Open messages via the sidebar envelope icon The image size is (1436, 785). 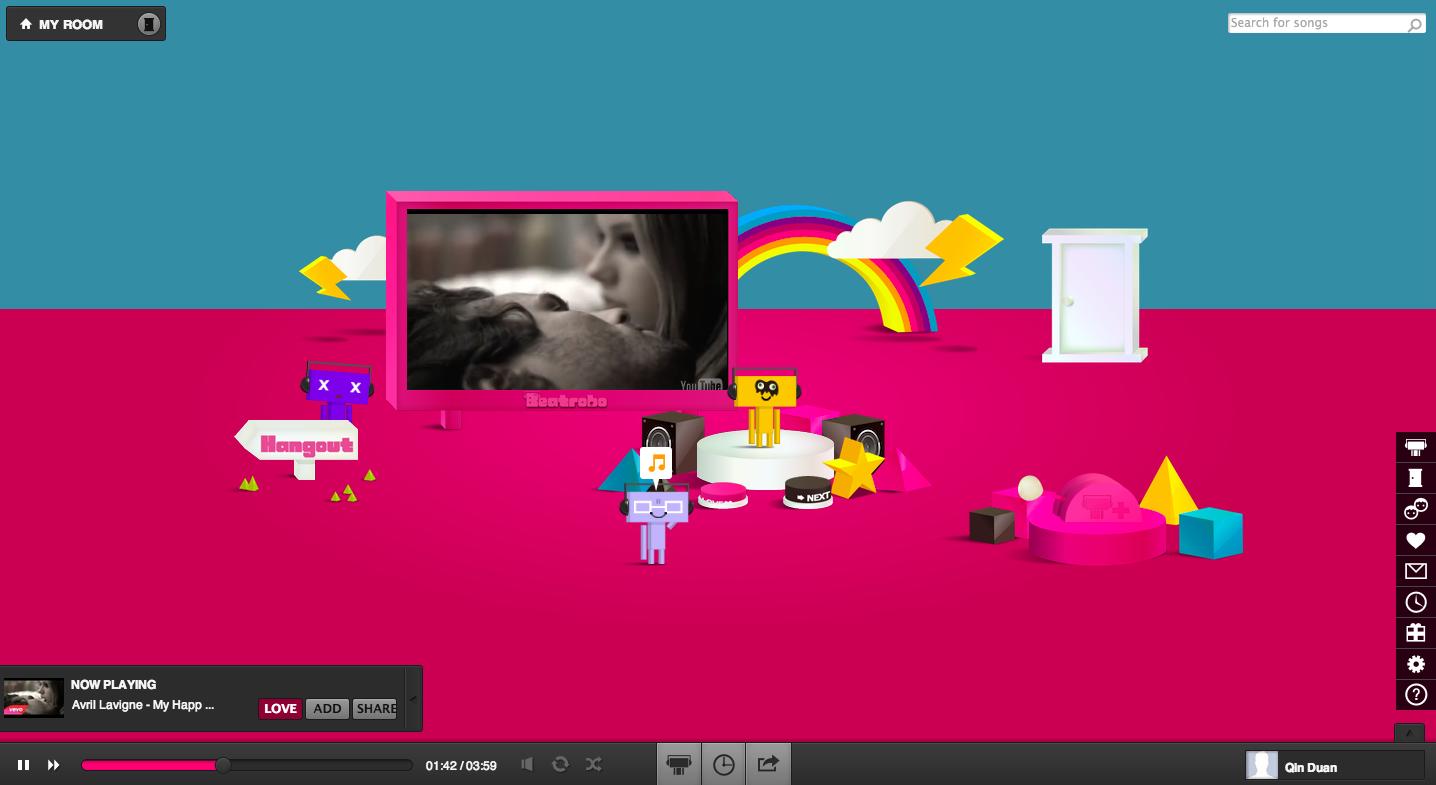(x=1416, y=571)
